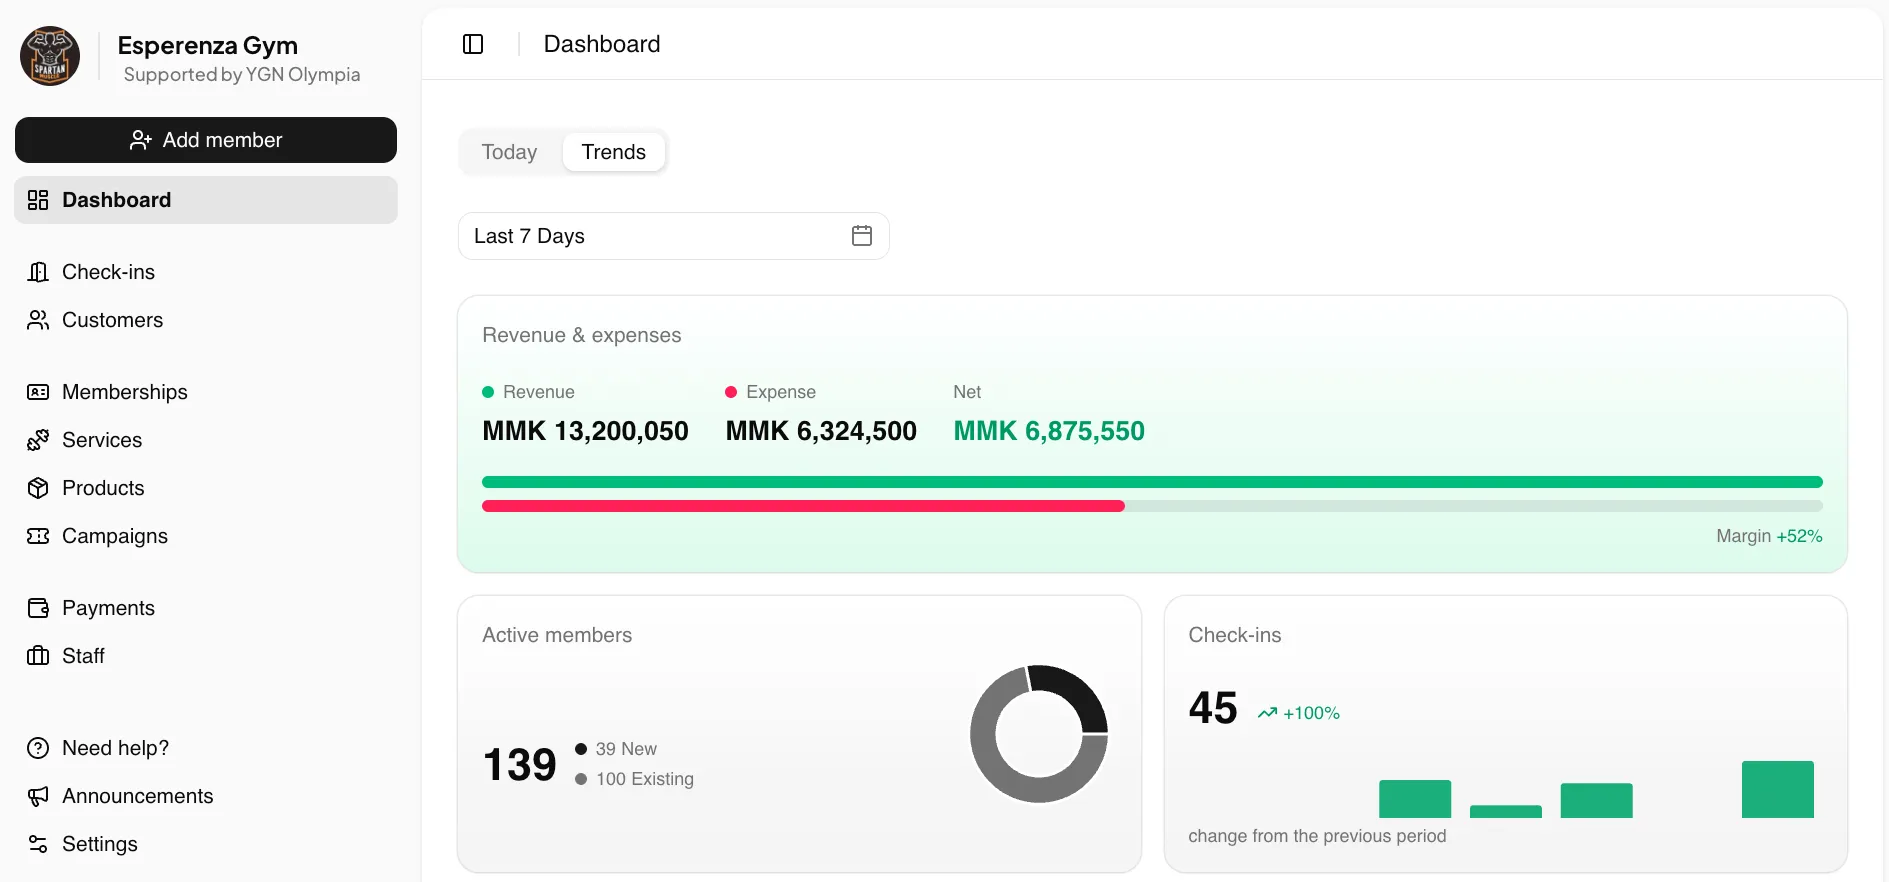Click the tallest check-ins bar

pos(1778,790)
